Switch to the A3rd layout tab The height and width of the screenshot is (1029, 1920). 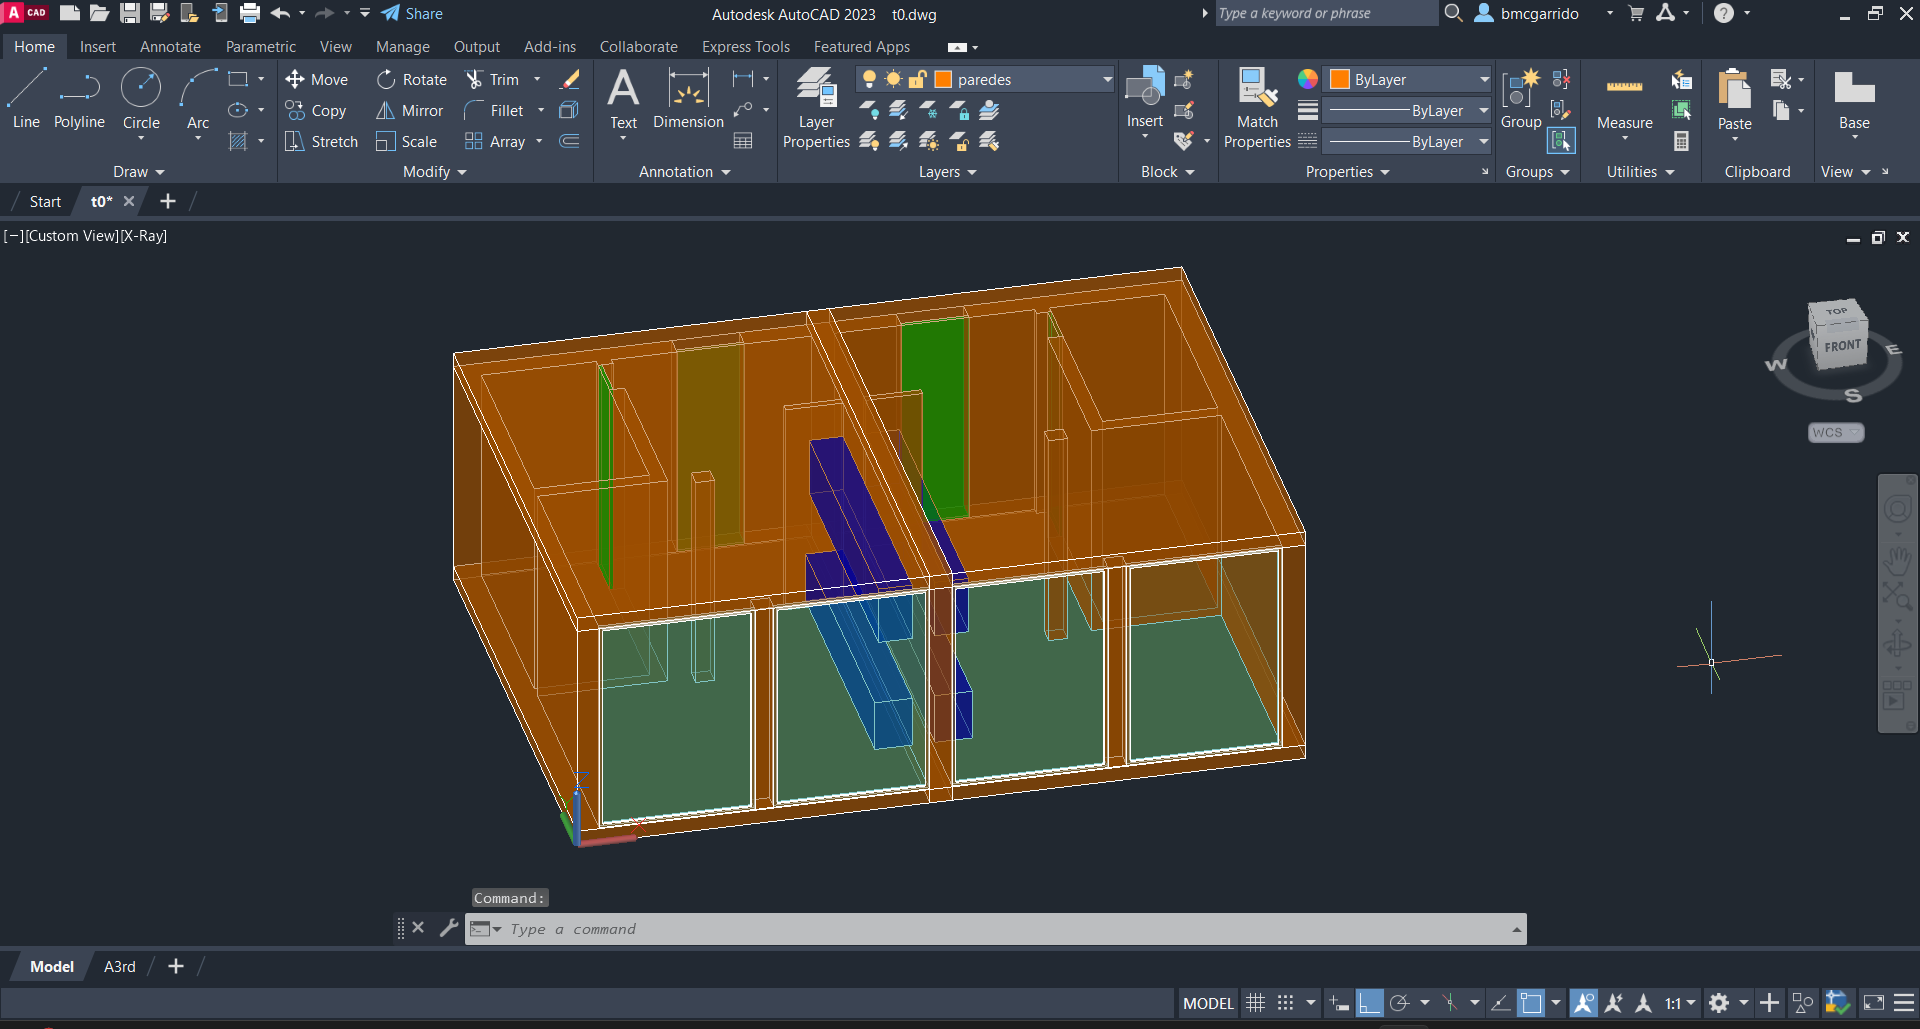click(119, 967)
